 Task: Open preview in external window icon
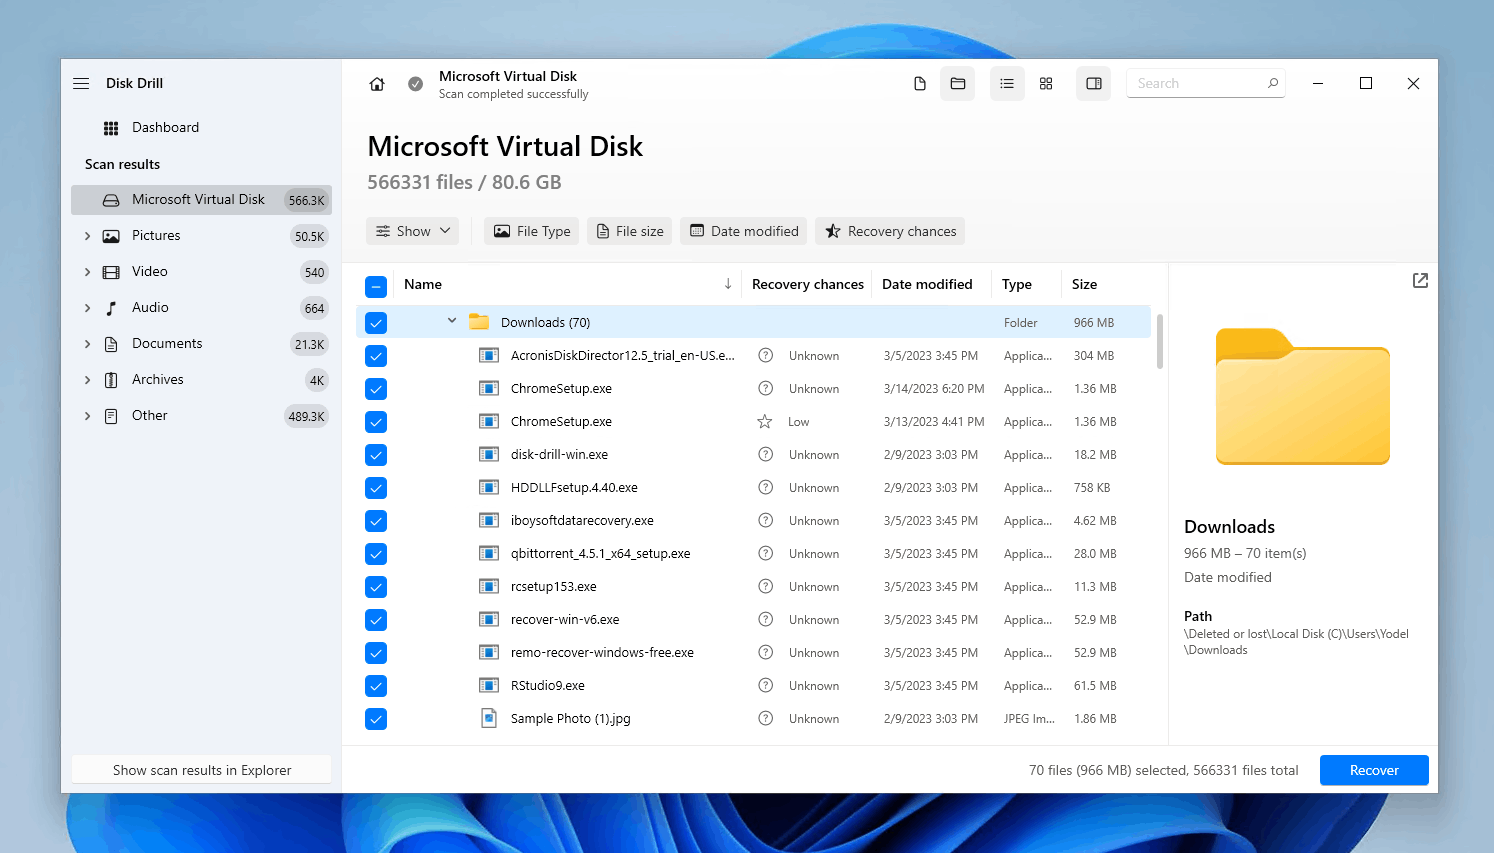tap(1420, 281)
